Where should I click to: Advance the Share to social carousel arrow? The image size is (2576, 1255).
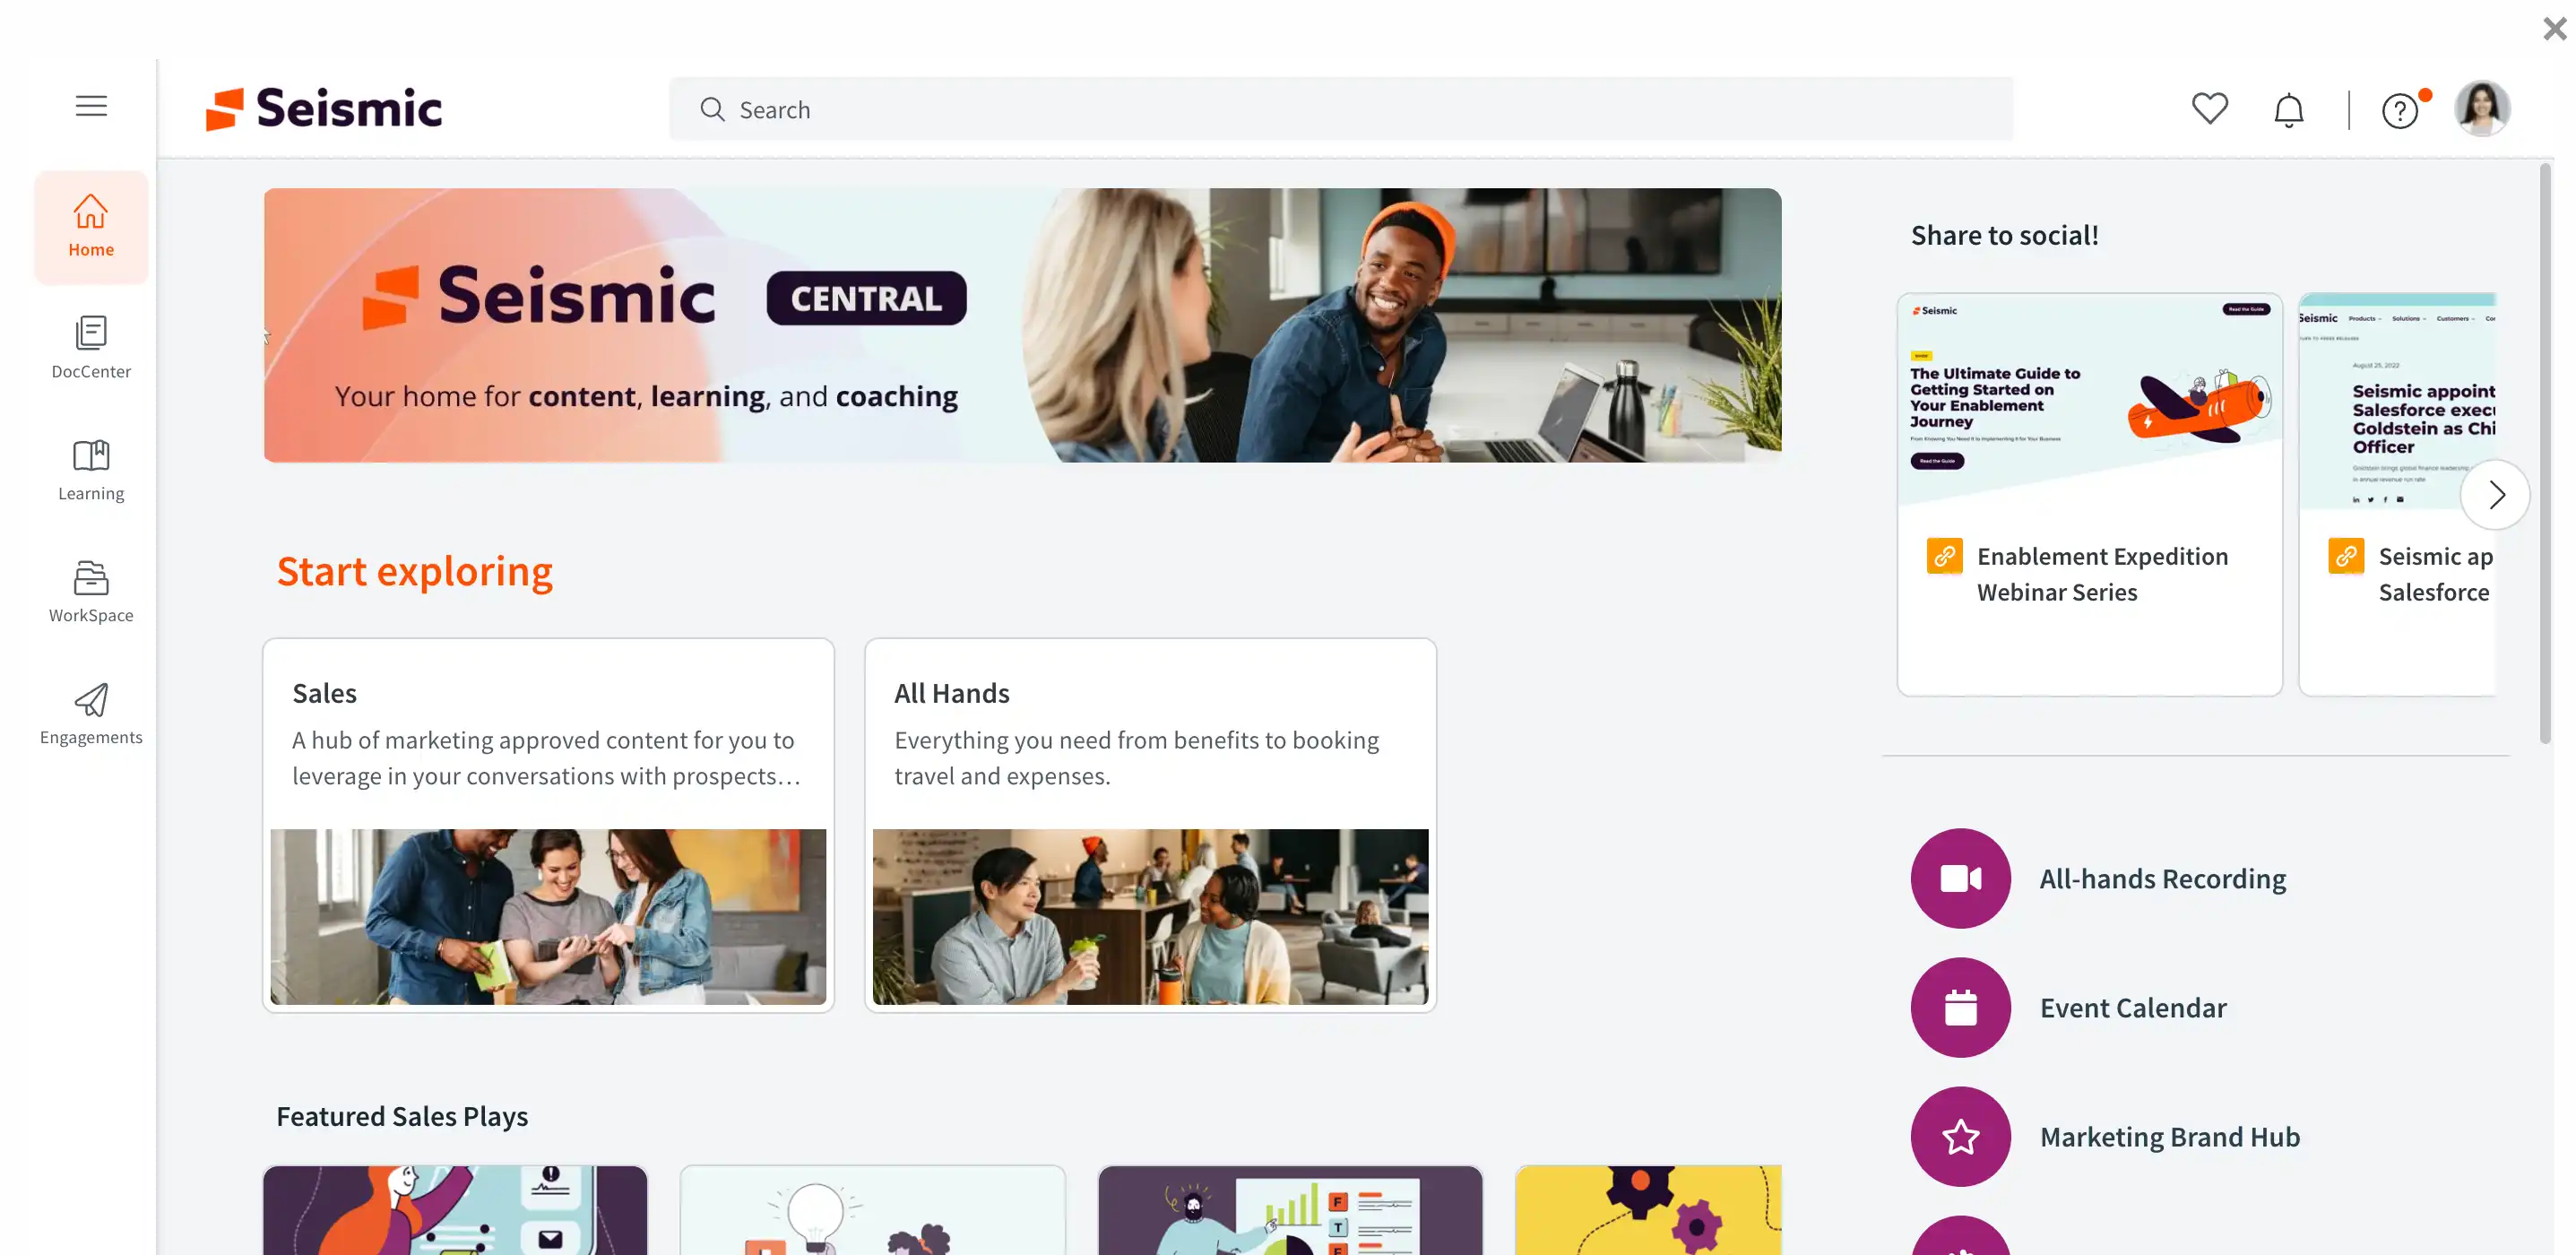point(2494,494)
